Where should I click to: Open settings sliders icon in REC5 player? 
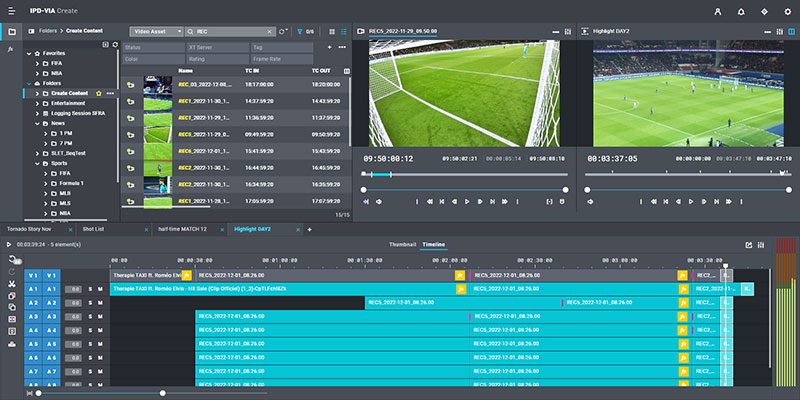[568, 32]
